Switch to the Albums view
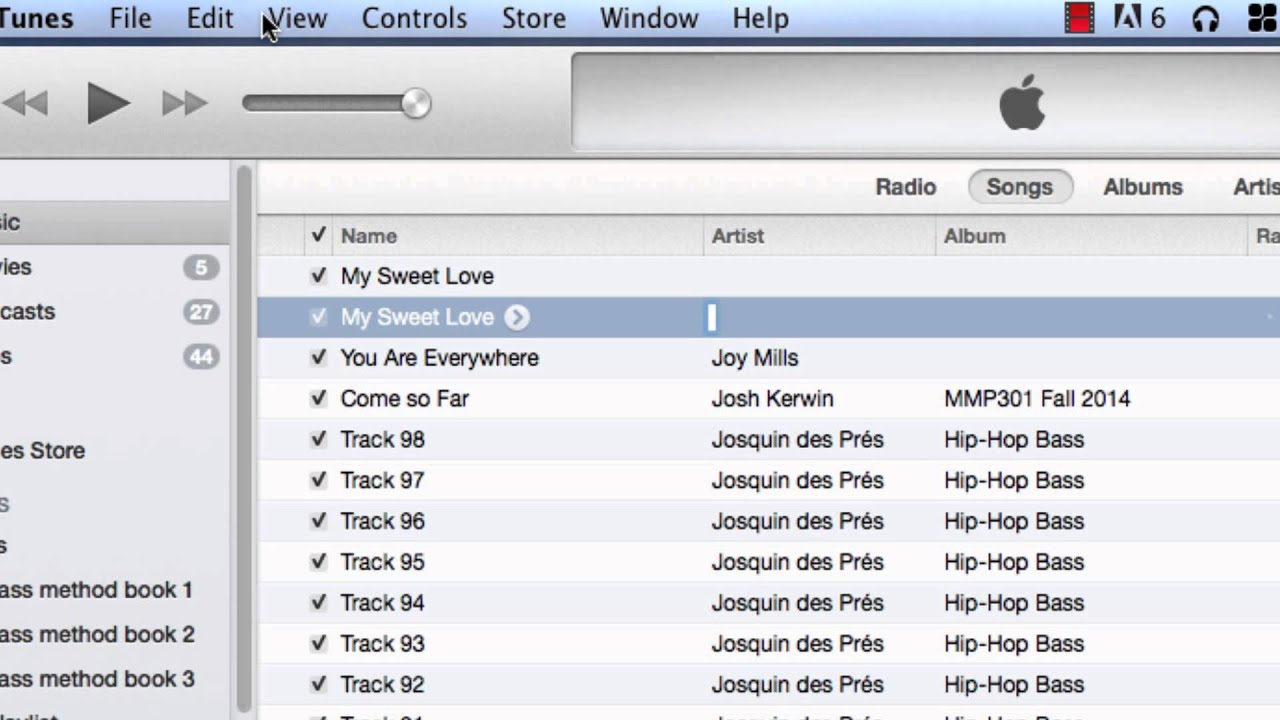1280x720 pixels. click(x=1142, y=187)
